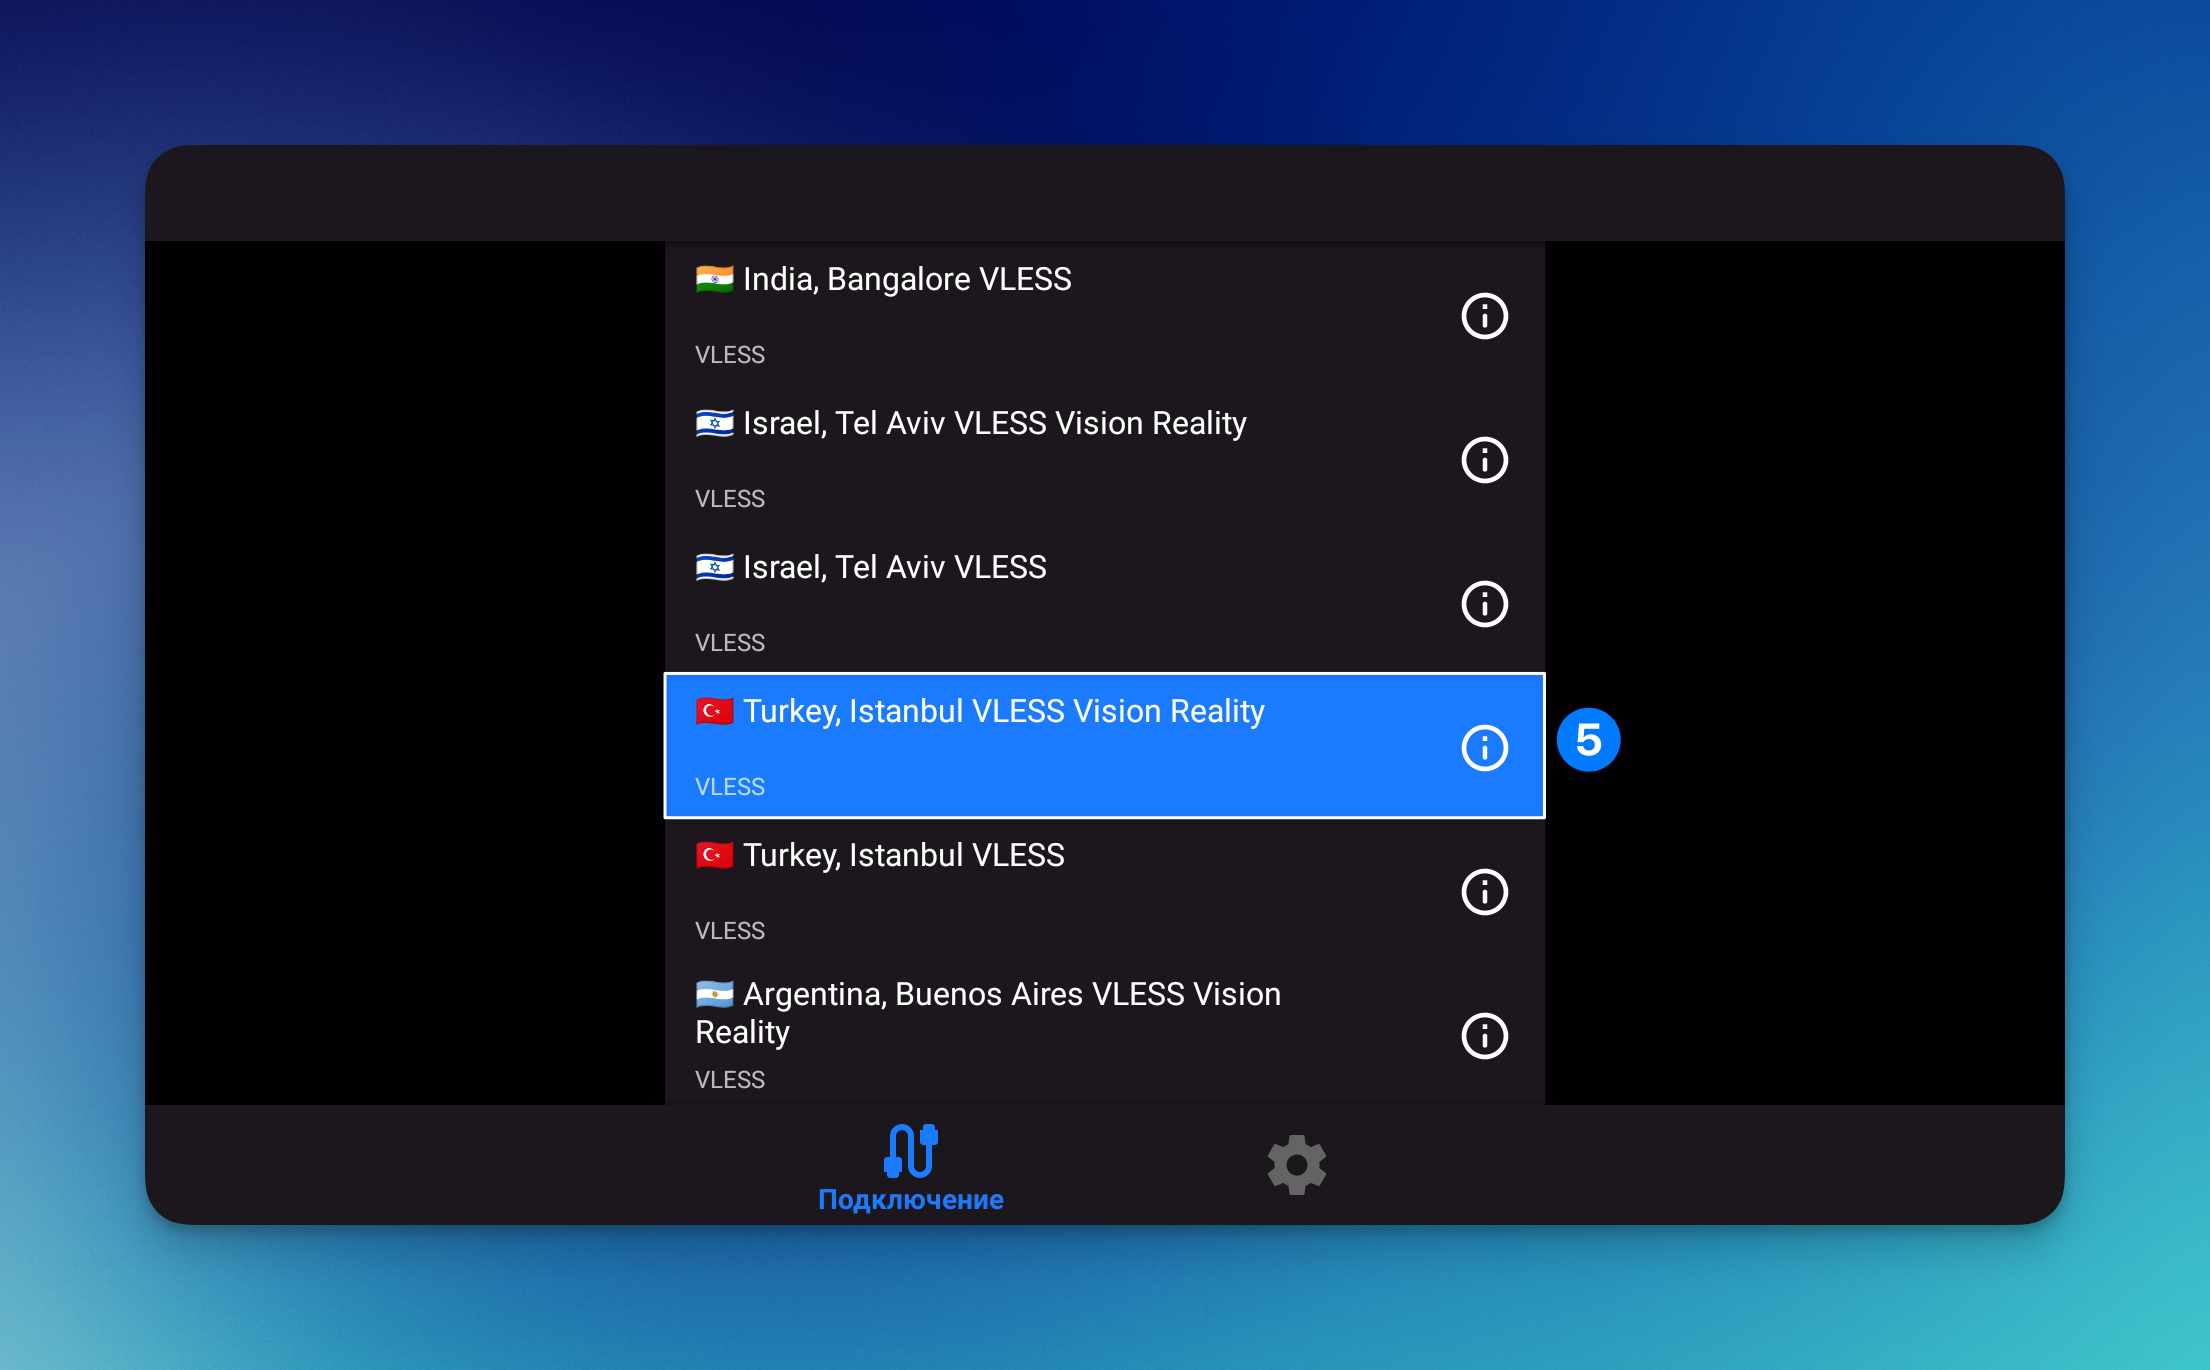The width and height of the screenshot is (2210, 1370).
Task: Click the Turkey flag on highlighted row
Action: pos(714,711)
